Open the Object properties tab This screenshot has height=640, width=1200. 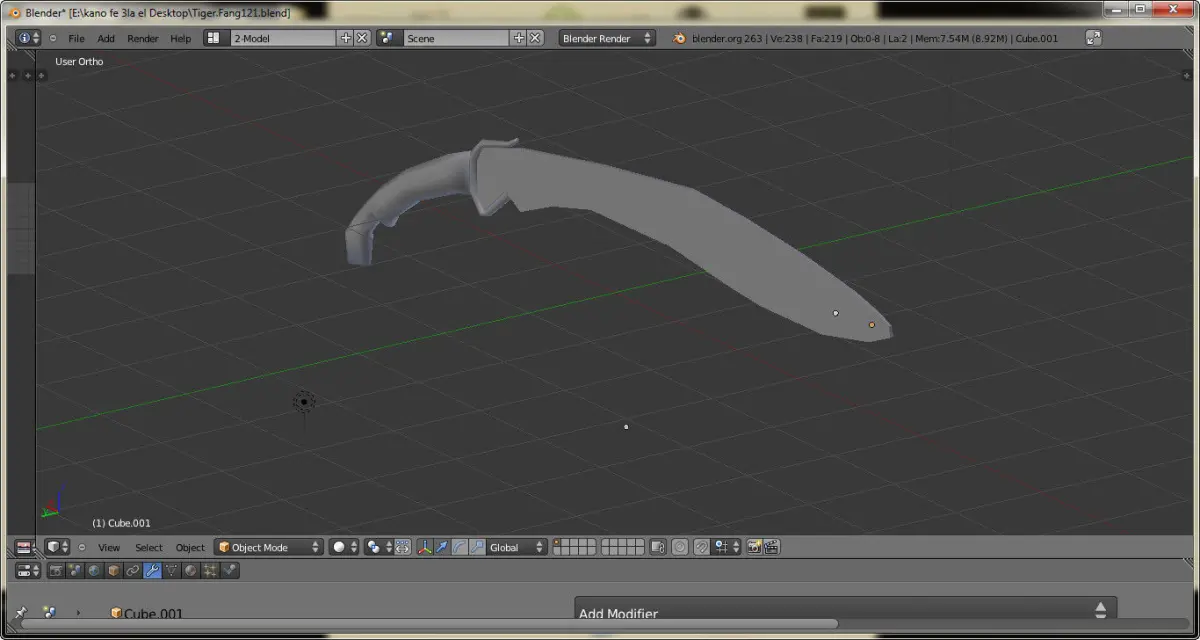coord(113,570)
